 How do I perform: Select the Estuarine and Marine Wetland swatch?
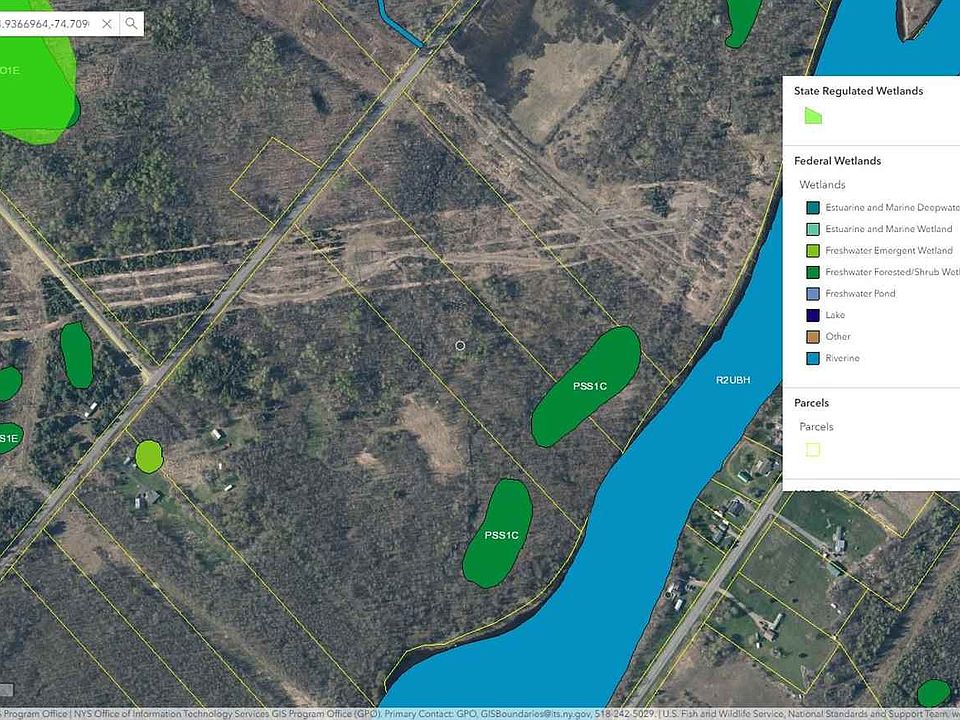click(812, 230)
